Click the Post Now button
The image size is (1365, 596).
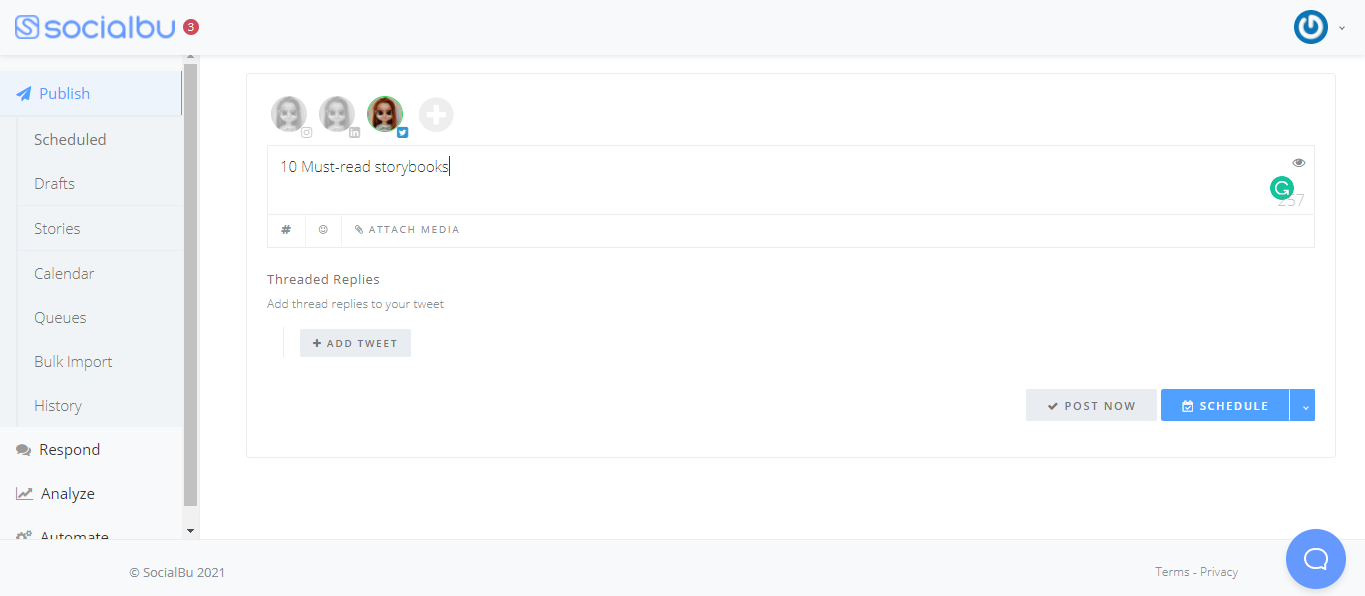(x=1091, y=405)
